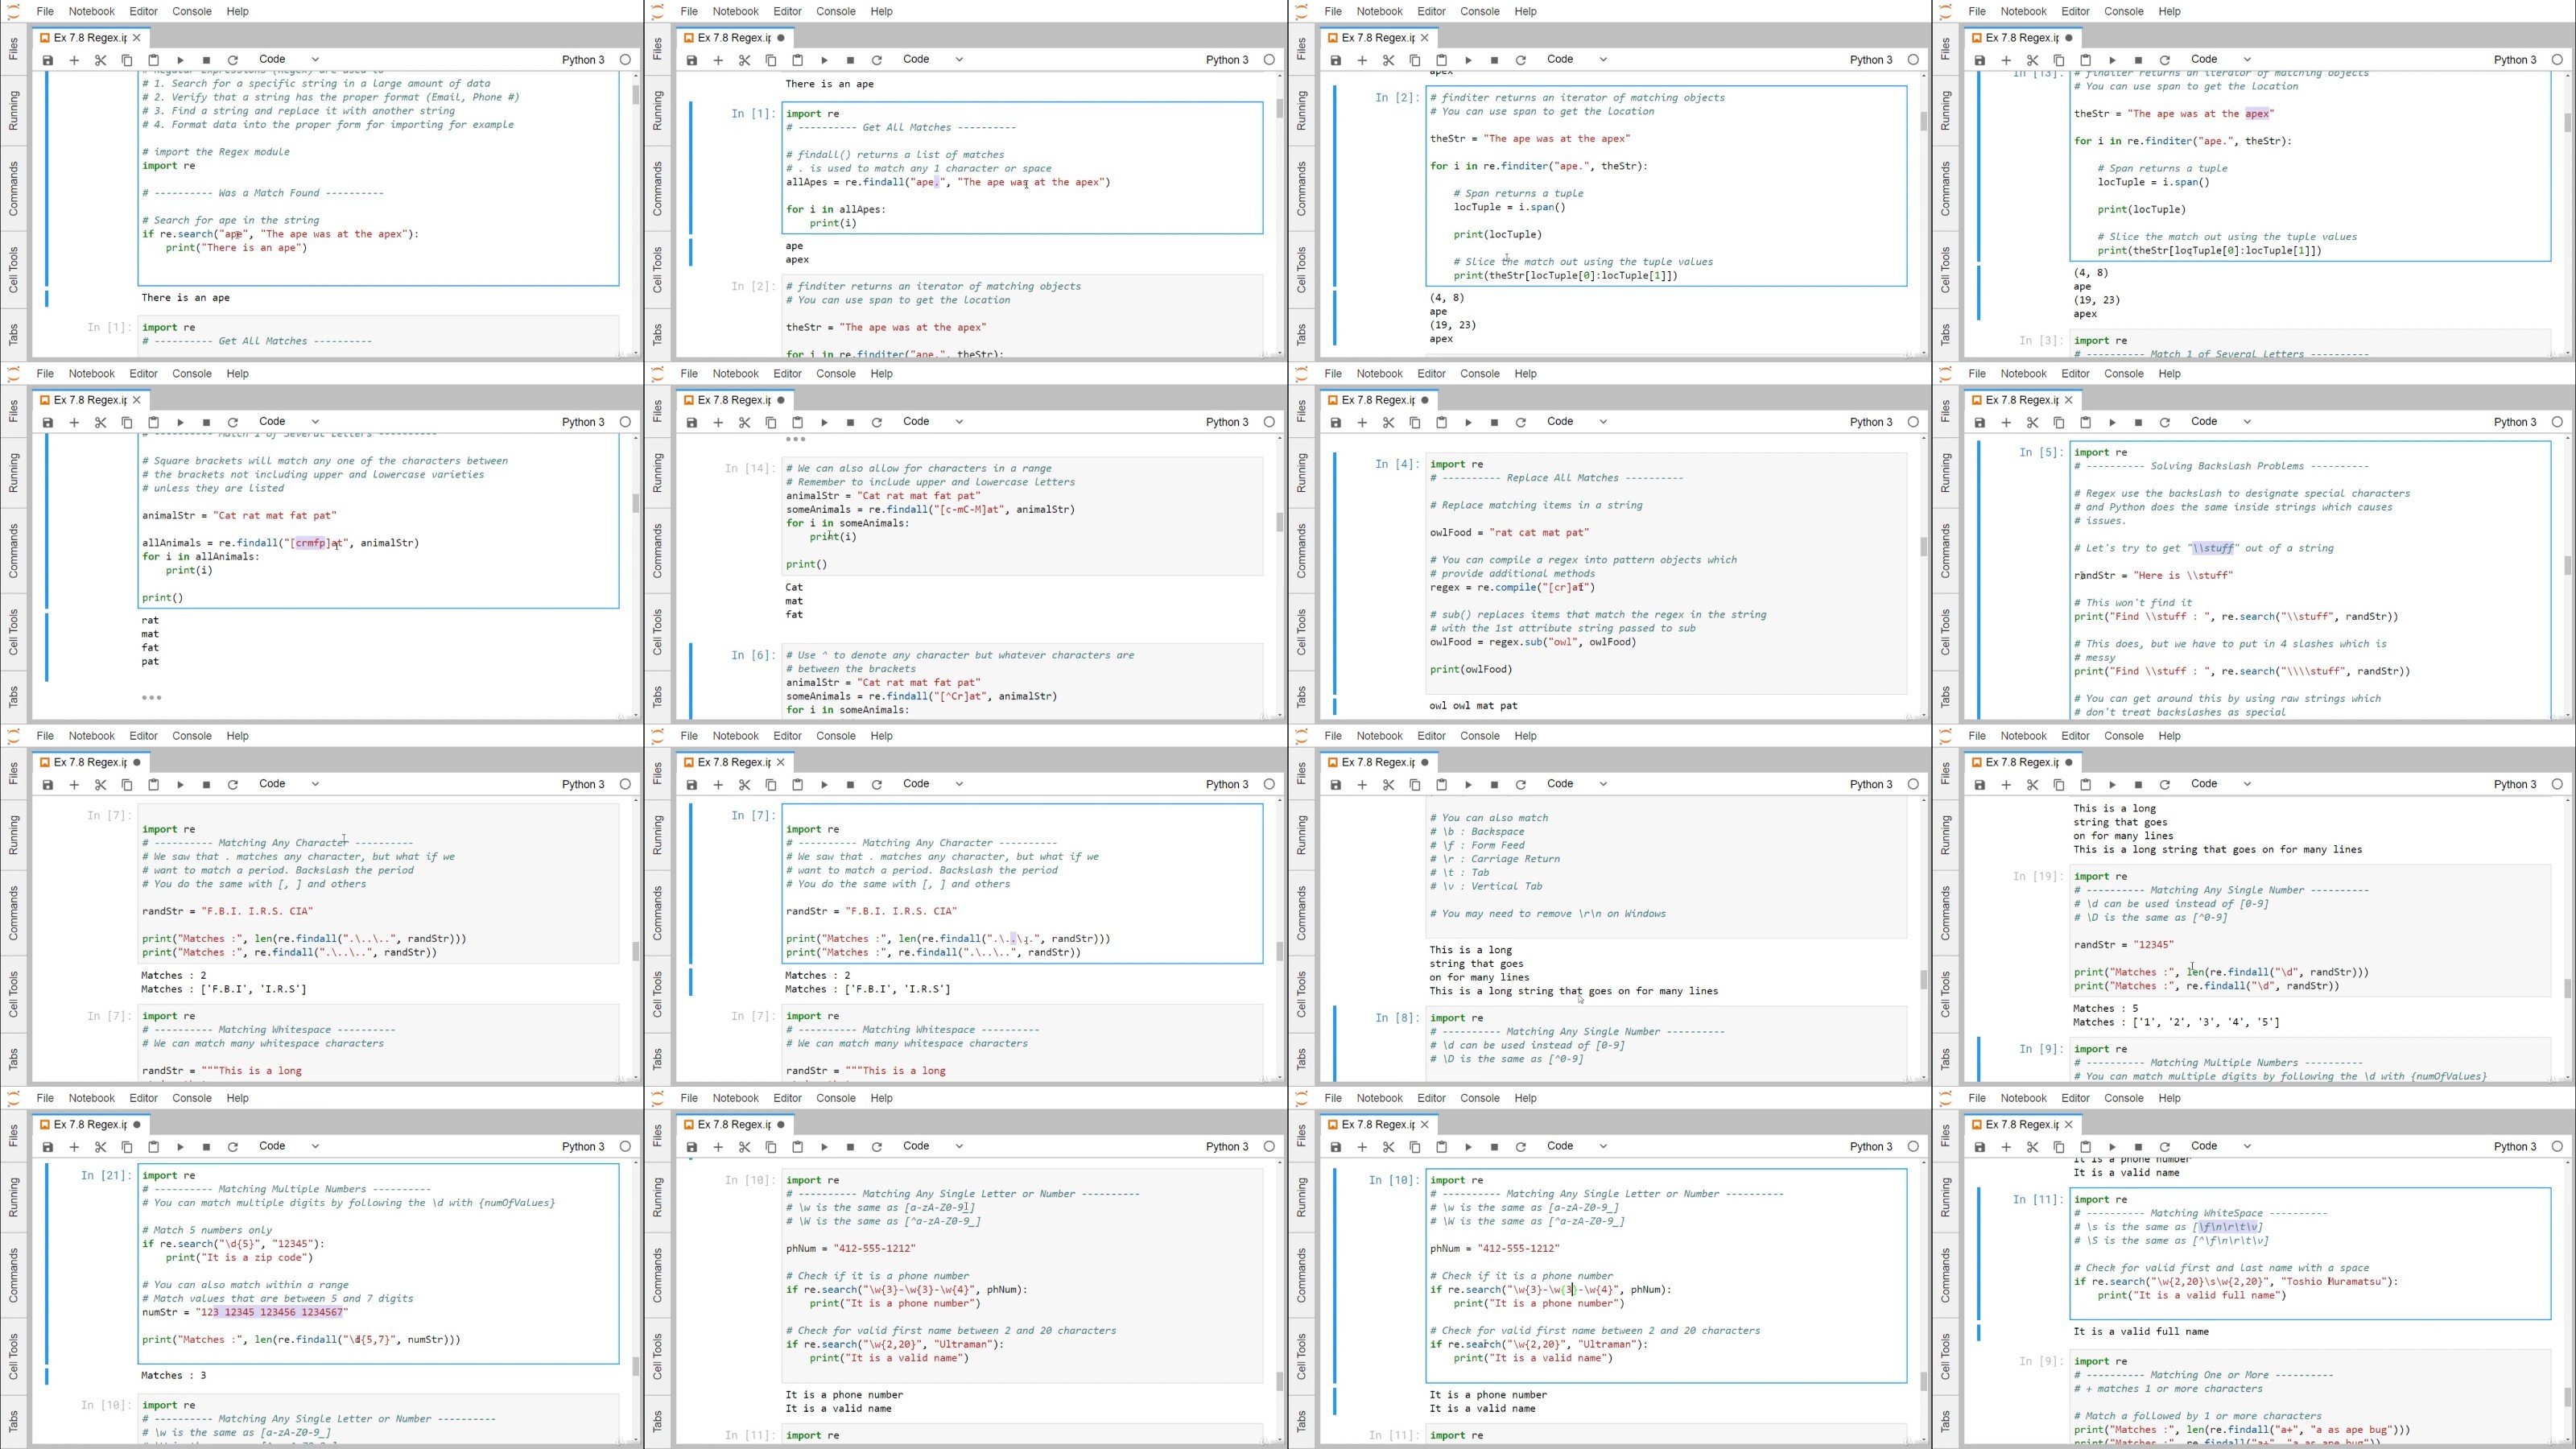2576x1449 pixels.
Task: Click Cut icon in notebook showing In [21]
Action: tap(100, 1147)
